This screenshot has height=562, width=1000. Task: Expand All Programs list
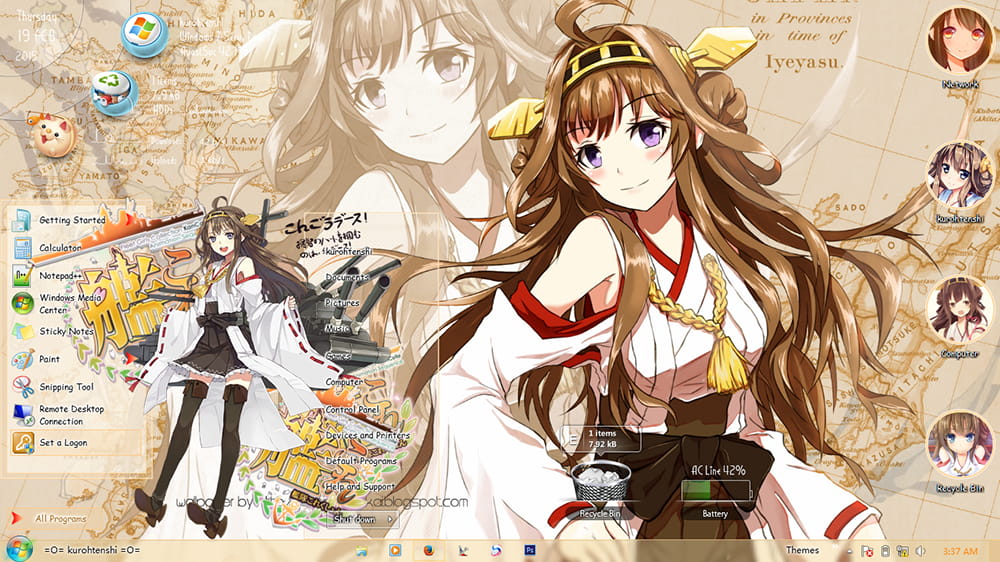(x=60, y=519)
